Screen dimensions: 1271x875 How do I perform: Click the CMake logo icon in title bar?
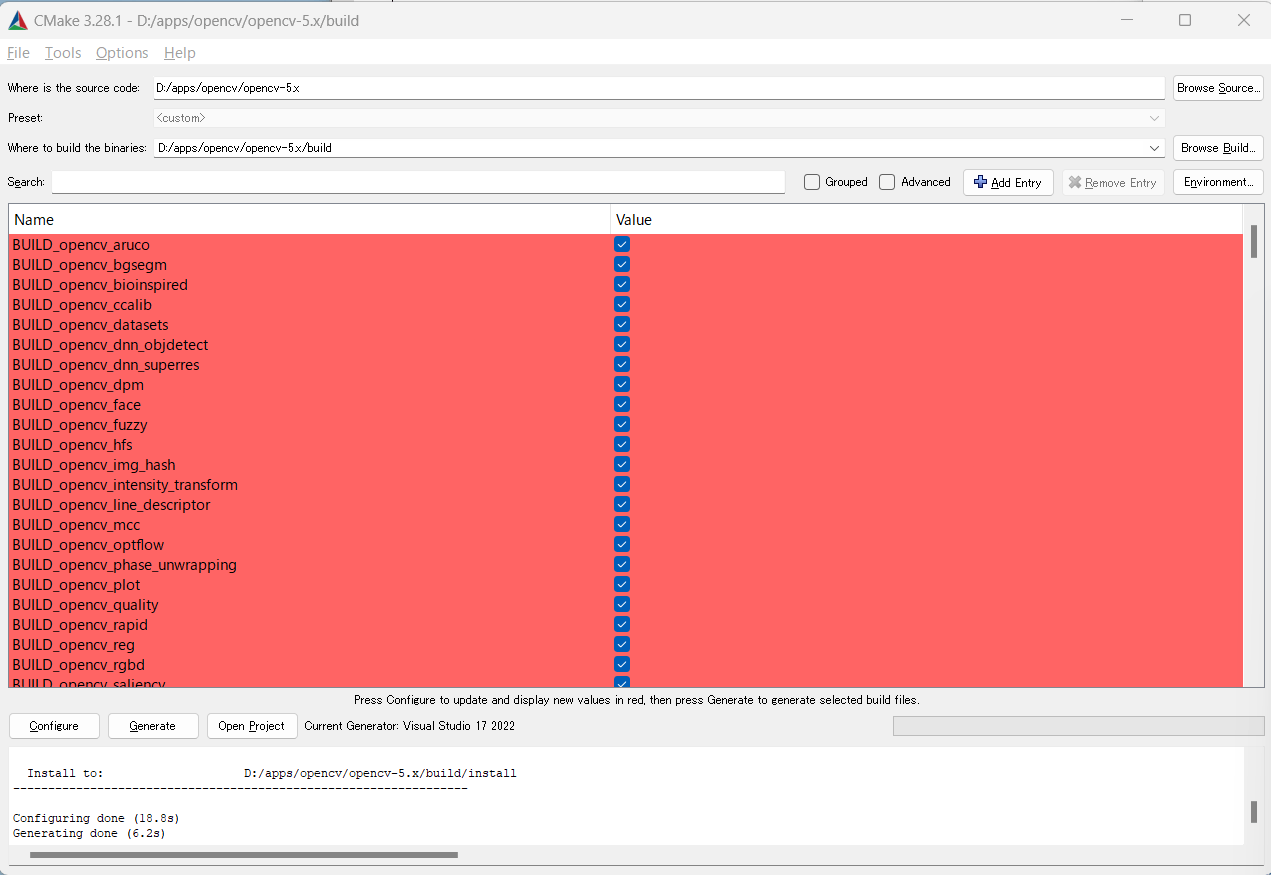[x=17, y=20]
